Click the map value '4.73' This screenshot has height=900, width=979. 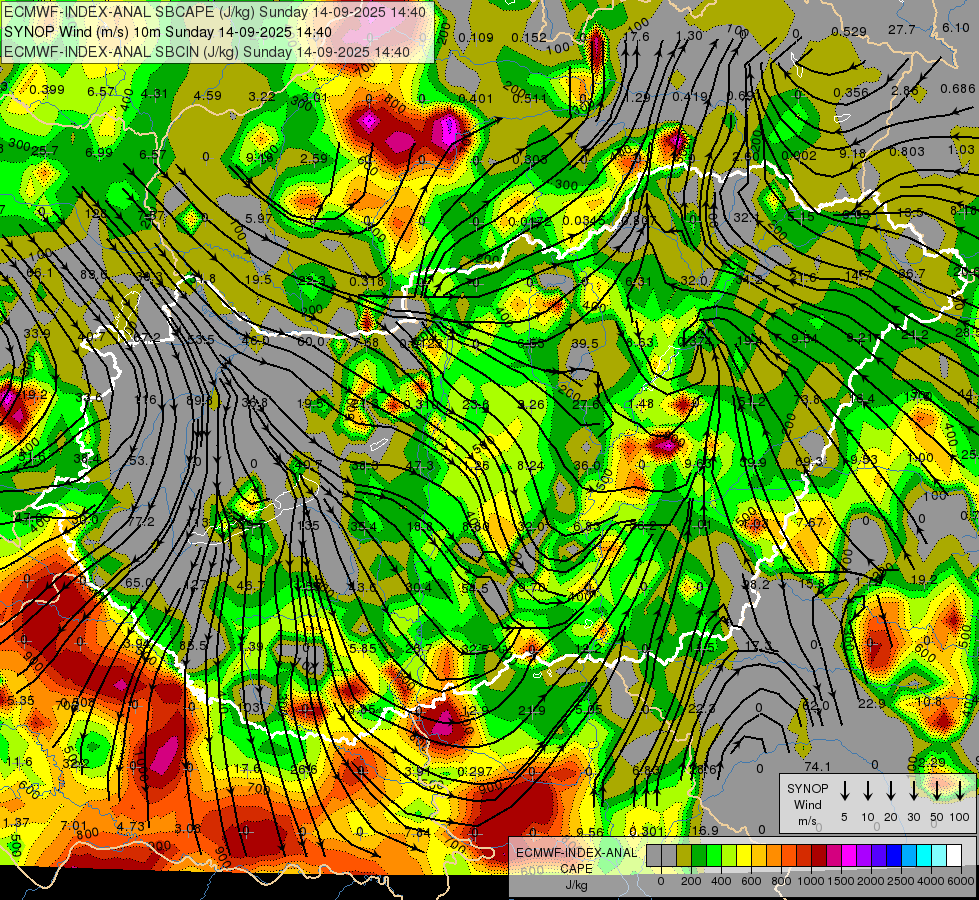click(x=130, y=826)
